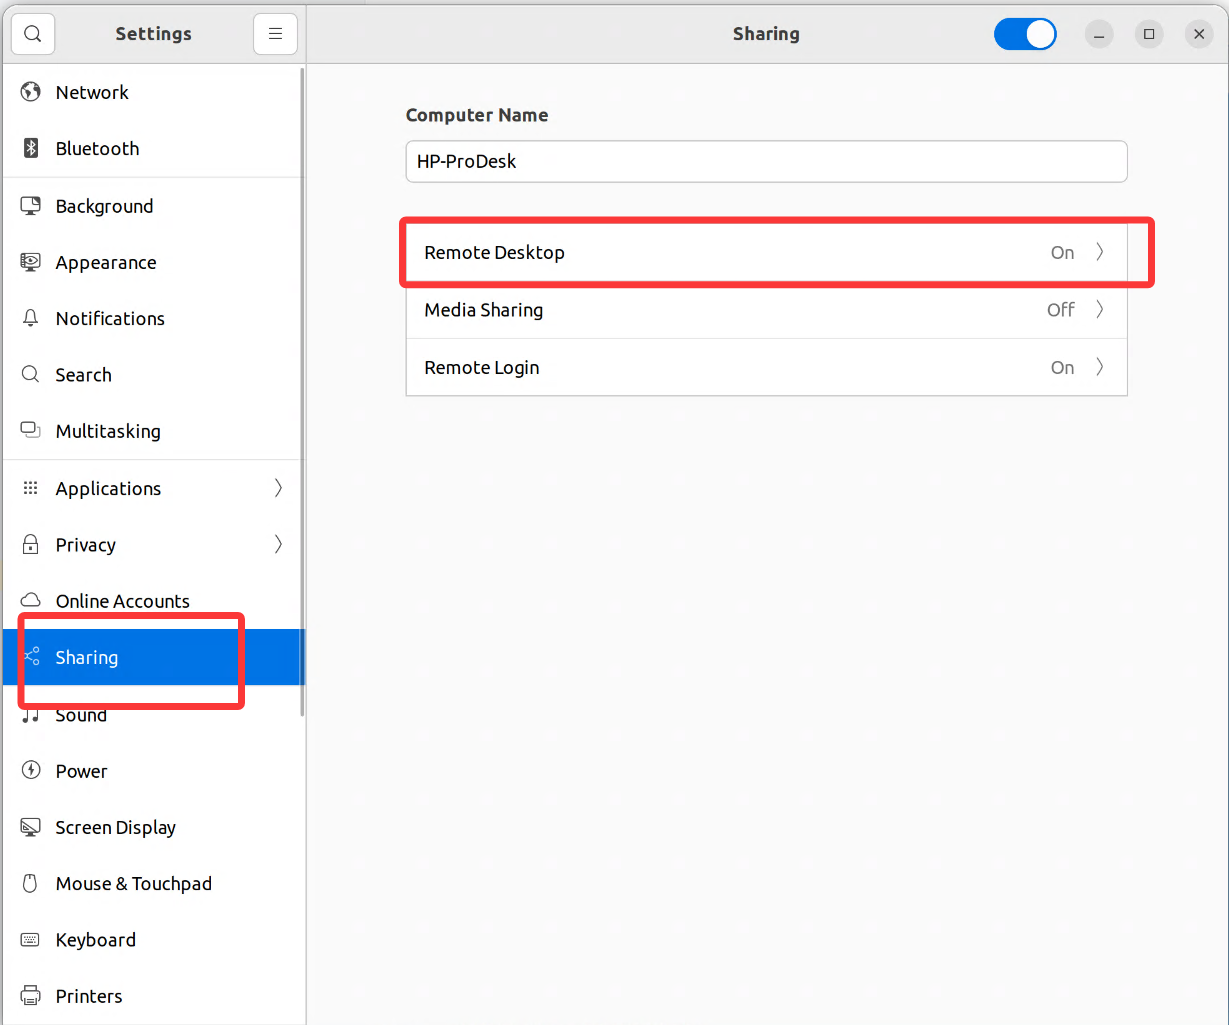Open the hamburger menu in Settings header
The width and height of the screenshot is (1229, 1025).
(275, 34)
